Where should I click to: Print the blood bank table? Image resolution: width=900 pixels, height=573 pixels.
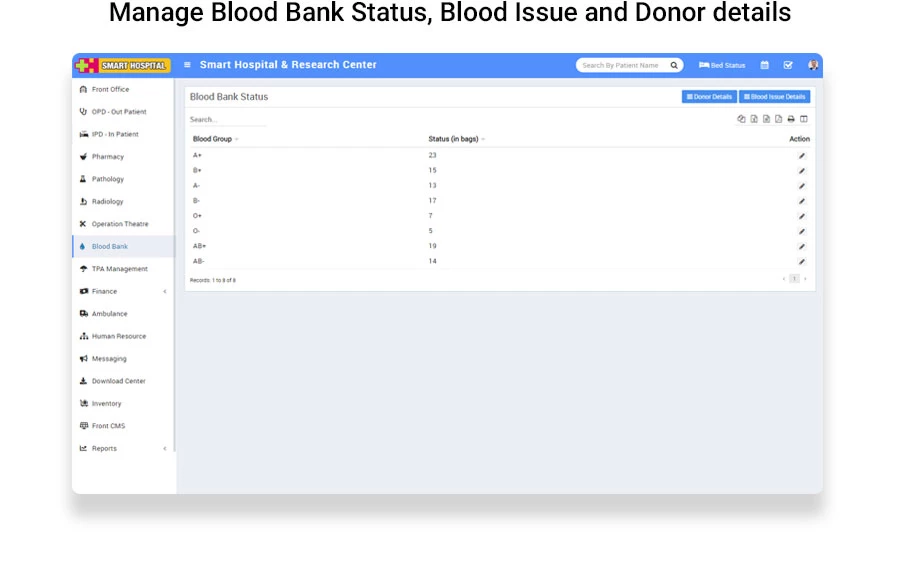[791, 119]
